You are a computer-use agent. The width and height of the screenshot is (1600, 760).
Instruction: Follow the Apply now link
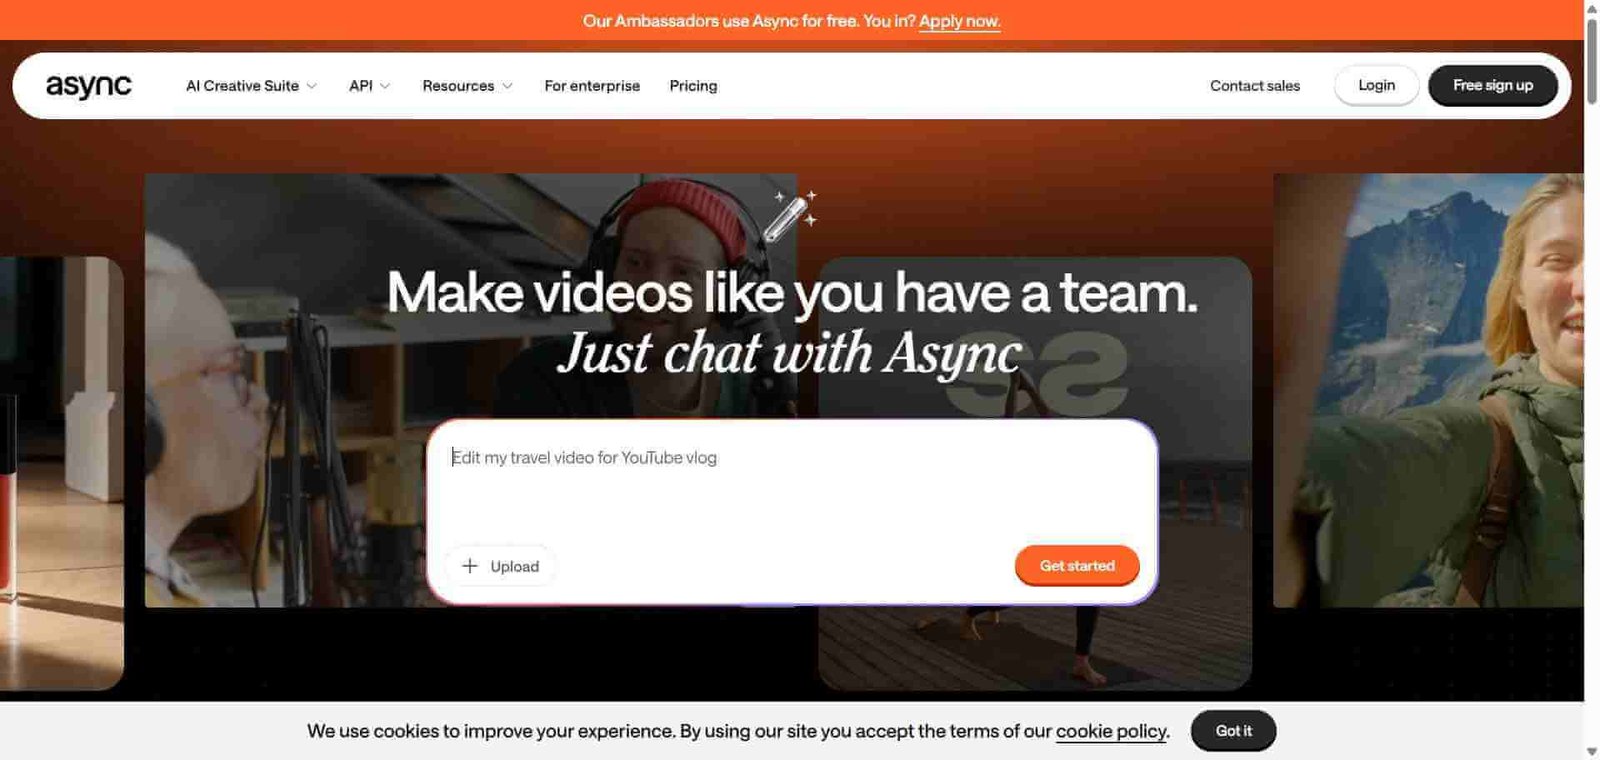coord(960,21)
